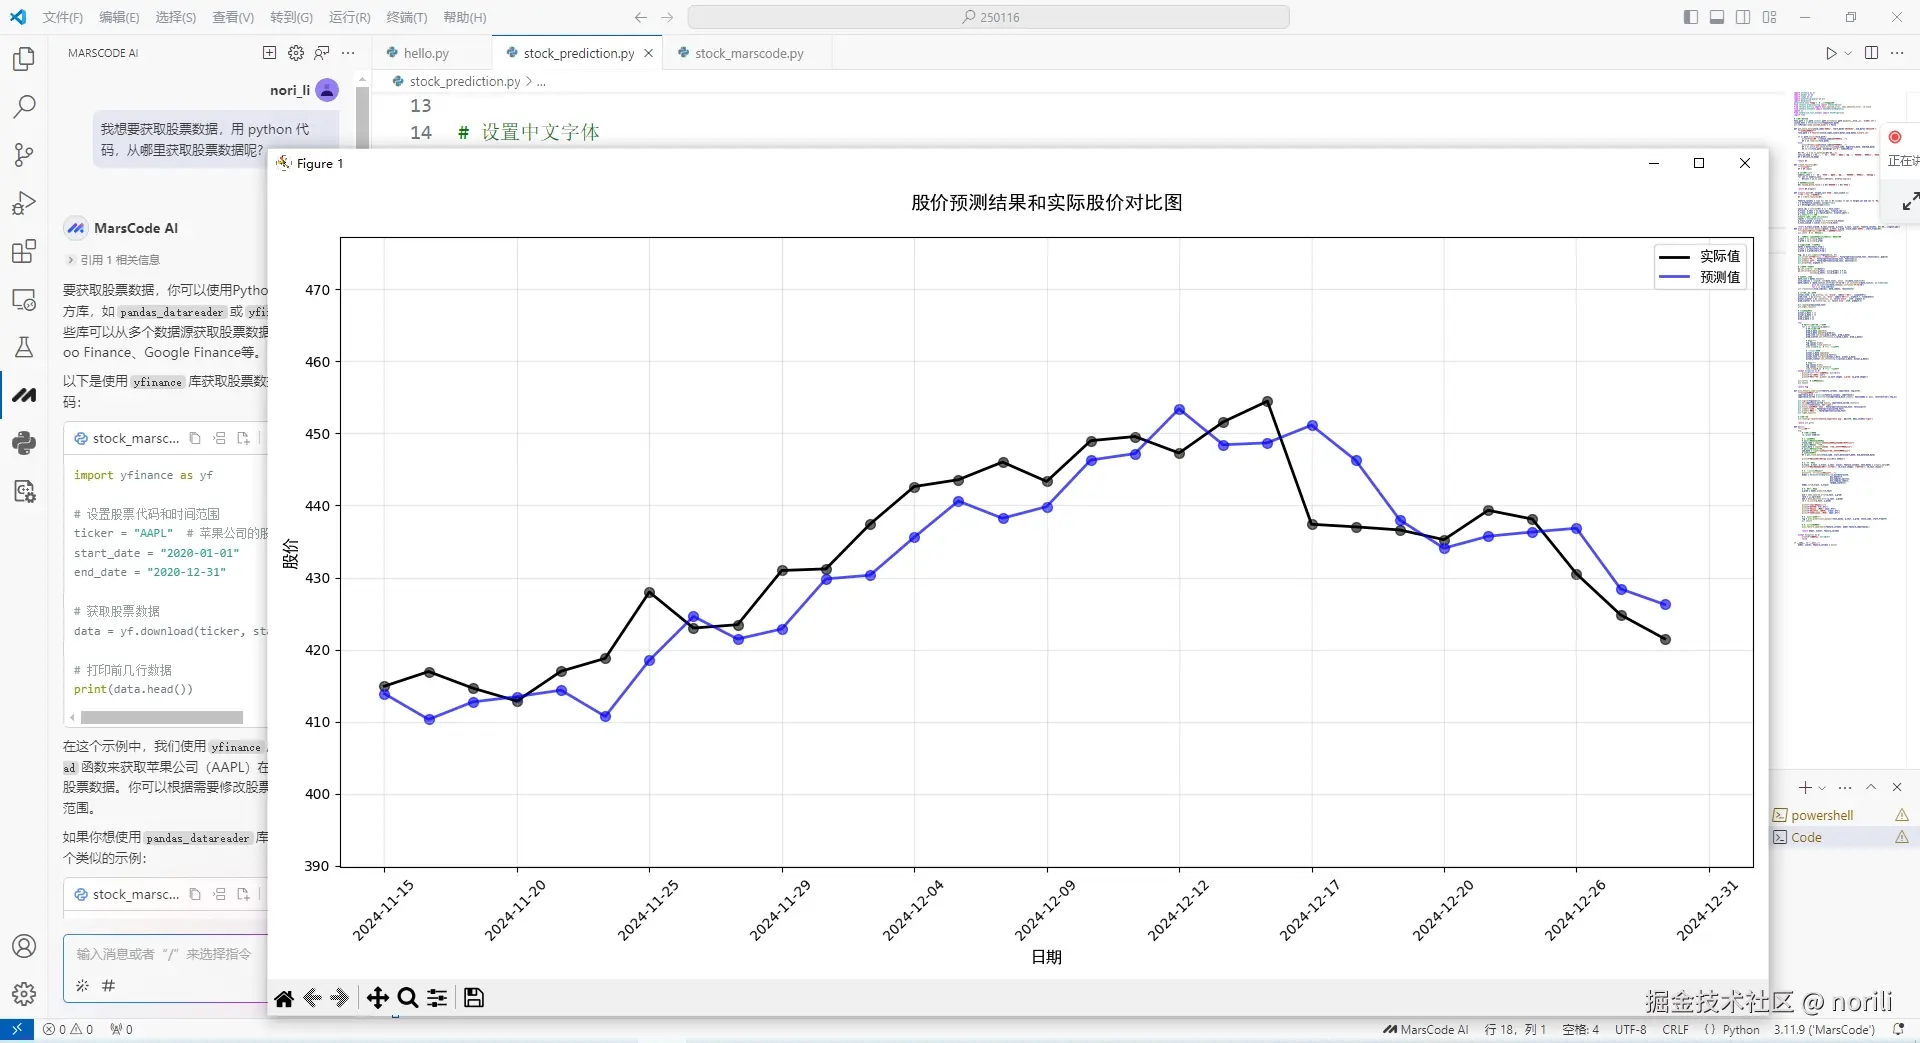Switch to the hello.py tab
The height and width of the screenshot is (1043, 1920).
coord(426,53)
